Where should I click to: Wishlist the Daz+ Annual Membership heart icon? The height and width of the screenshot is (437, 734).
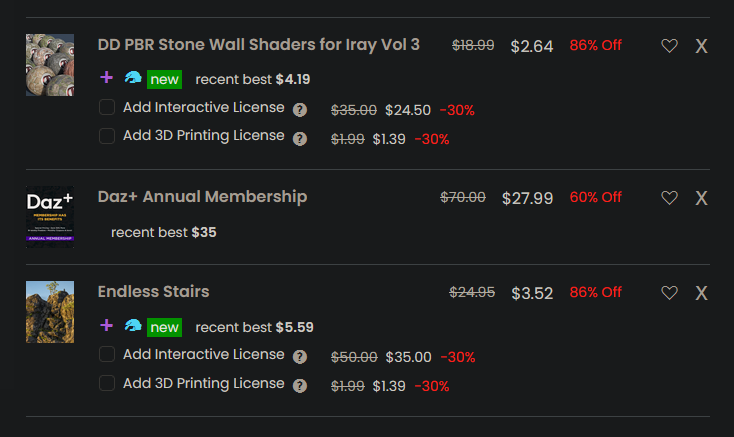pos(669,198)
